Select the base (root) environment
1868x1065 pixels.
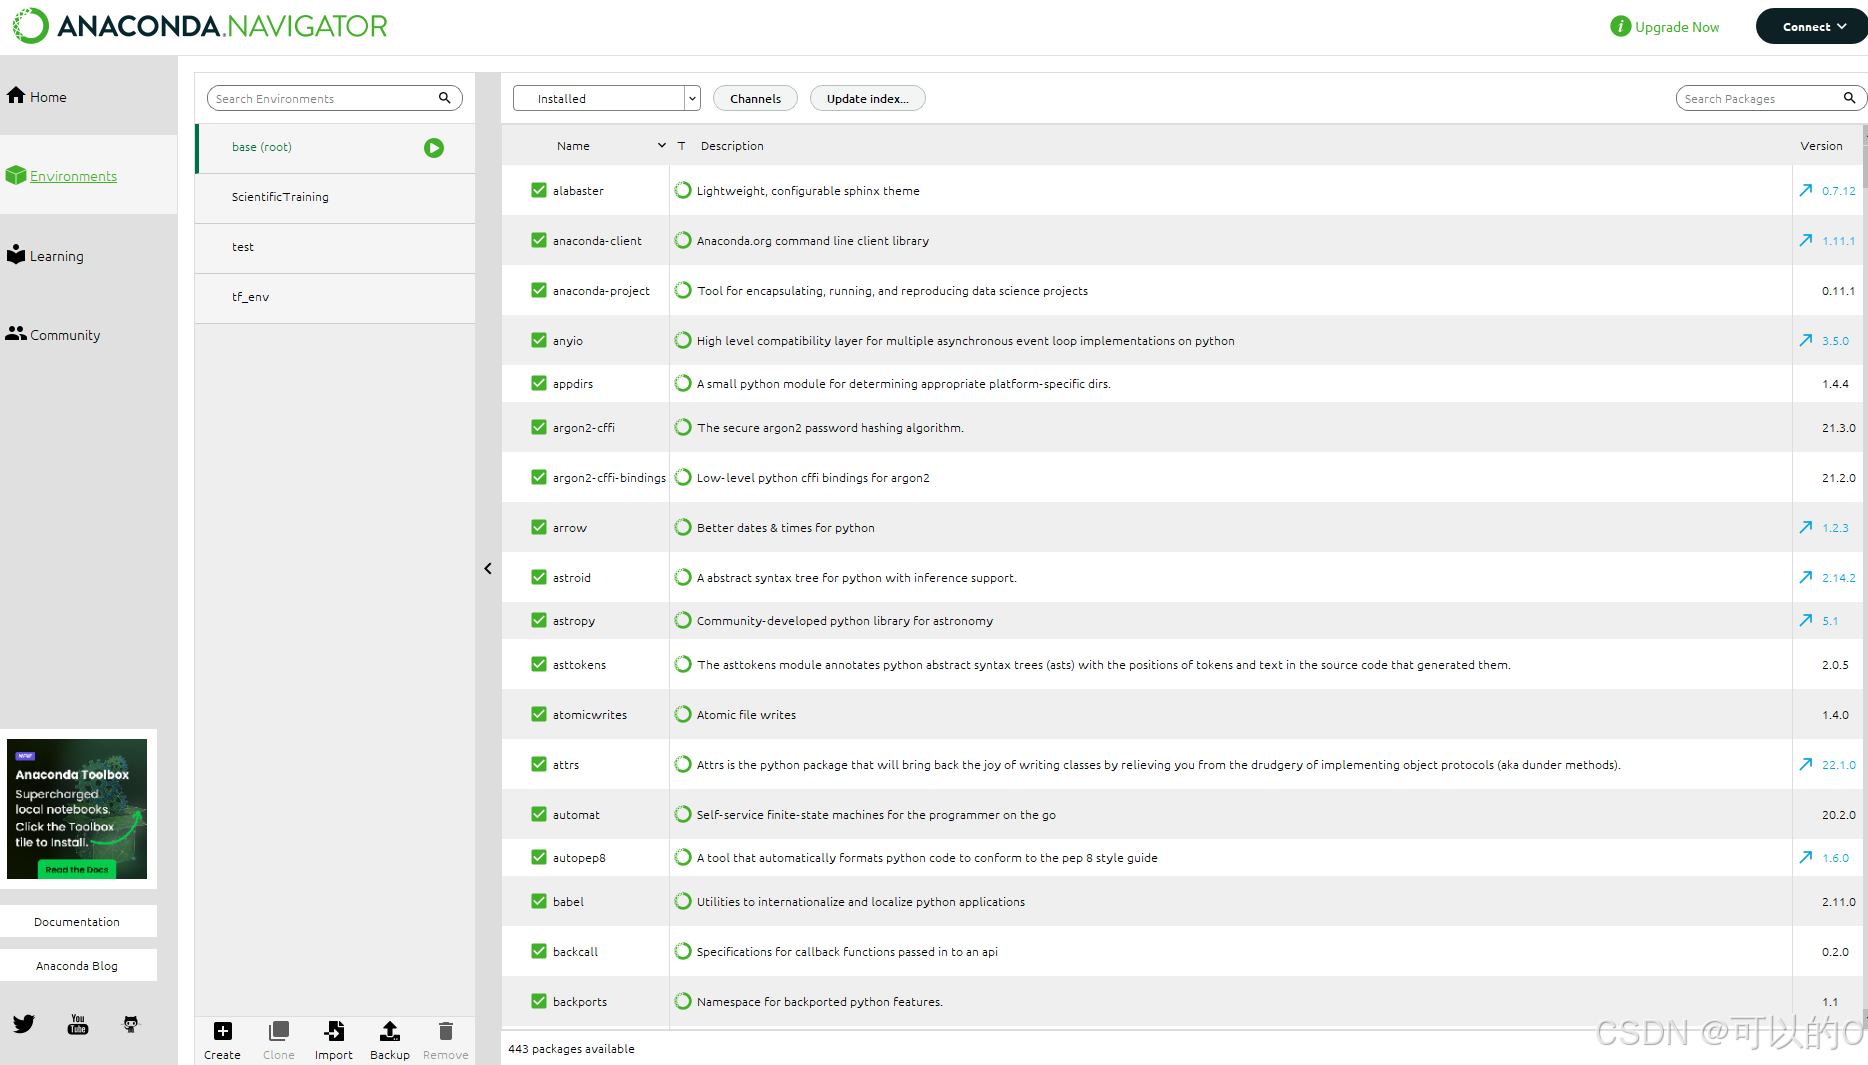[335, 148]
